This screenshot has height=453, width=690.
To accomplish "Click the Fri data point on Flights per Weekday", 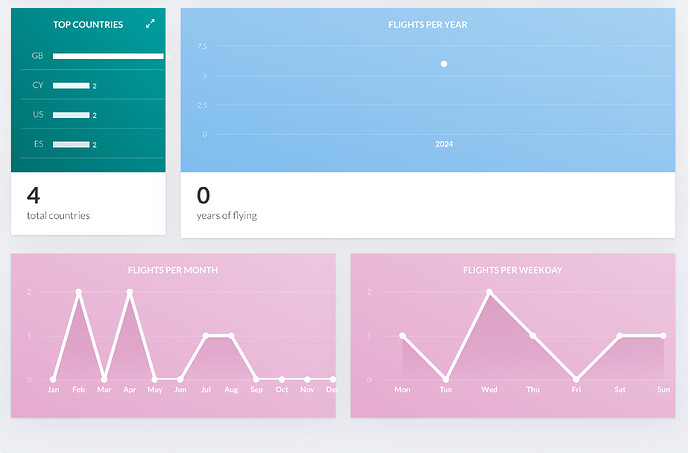I will click(576, 379).
